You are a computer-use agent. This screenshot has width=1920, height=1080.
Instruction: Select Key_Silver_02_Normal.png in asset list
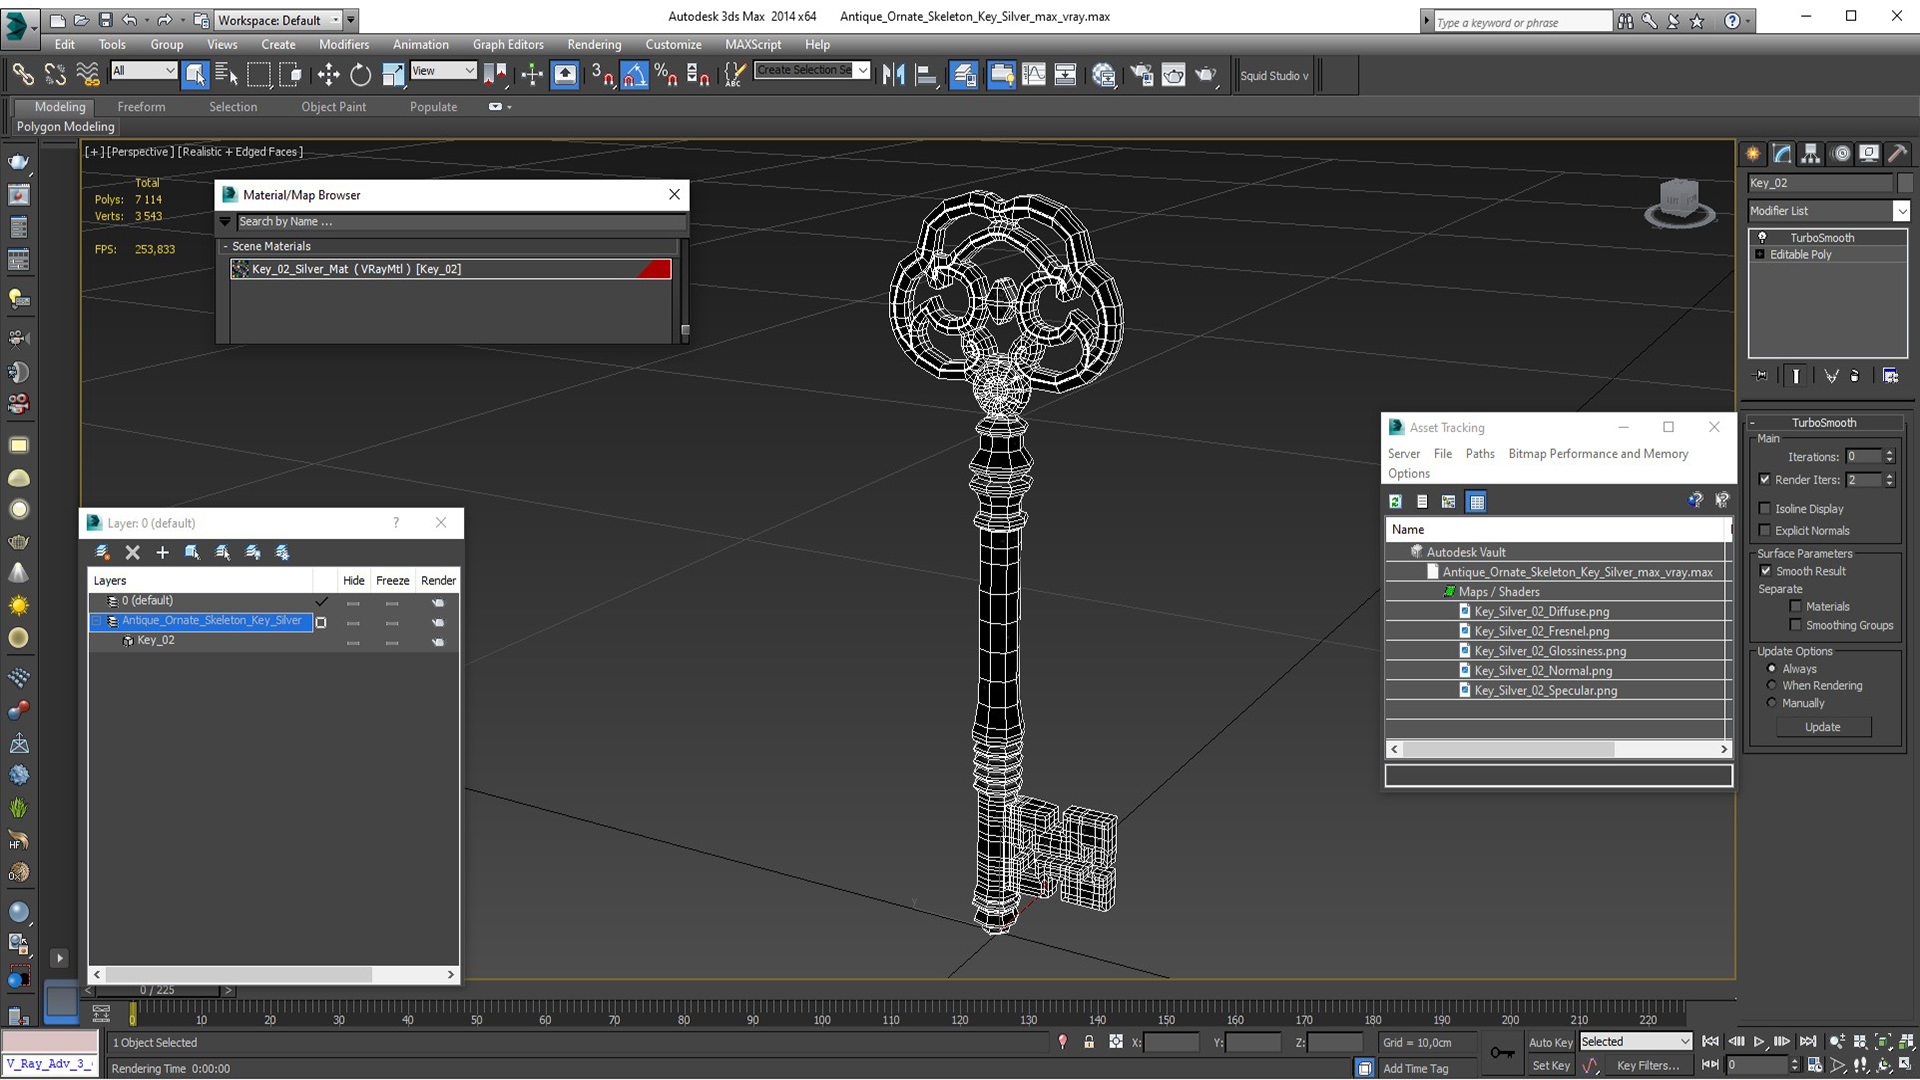coord(1543,671)
